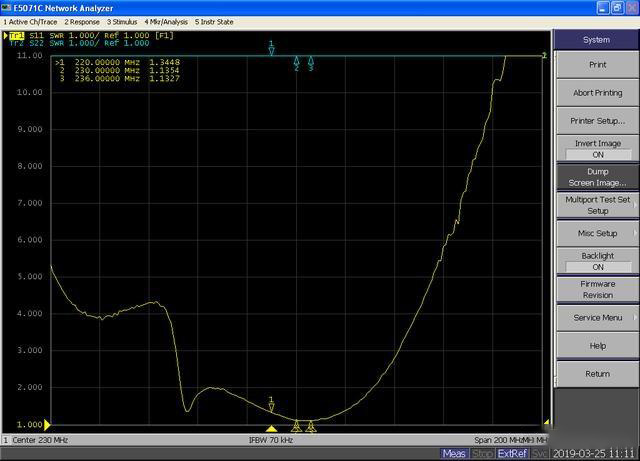Open the Multiport Test Set Setup submenu
The image size is (640, 461).
coord(597,205)
